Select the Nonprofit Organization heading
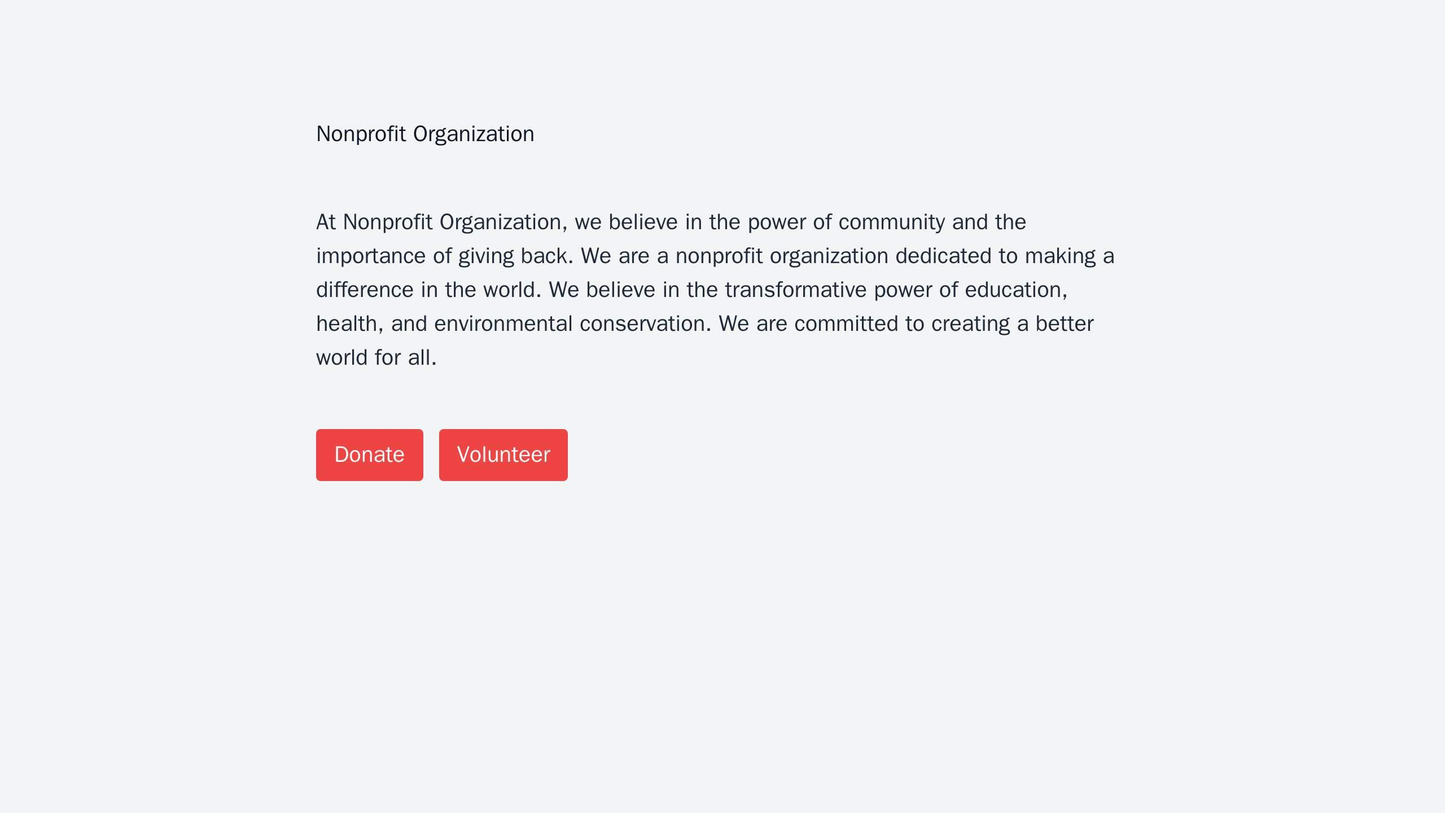The height and width of the screenshot is (813, 1445). [424, 132]
